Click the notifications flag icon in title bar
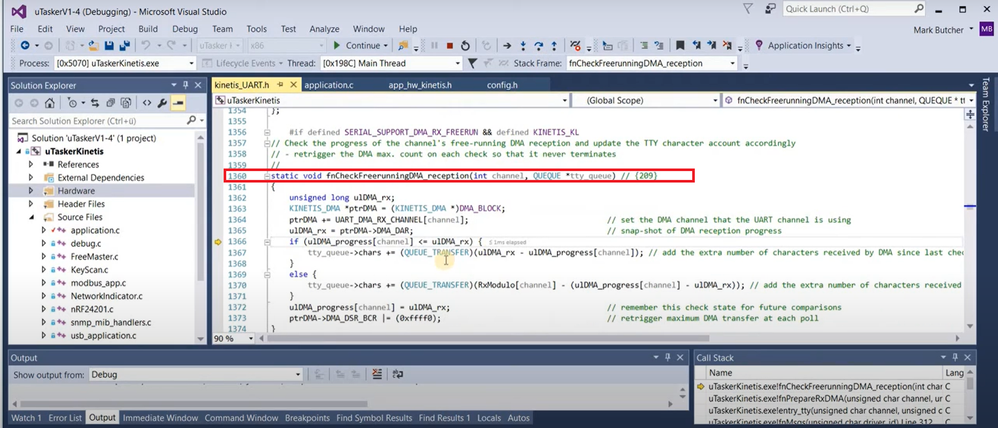Viewport: 998px width, 428px height. point(750,9)
